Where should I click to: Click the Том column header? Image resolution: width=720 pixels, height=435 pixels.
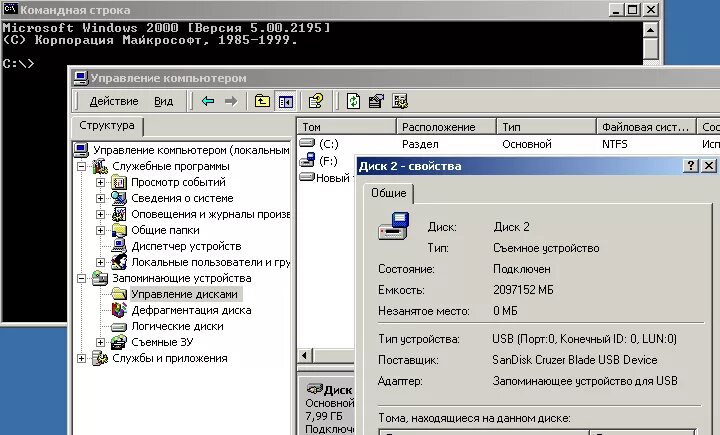click(x=347, y=127)
